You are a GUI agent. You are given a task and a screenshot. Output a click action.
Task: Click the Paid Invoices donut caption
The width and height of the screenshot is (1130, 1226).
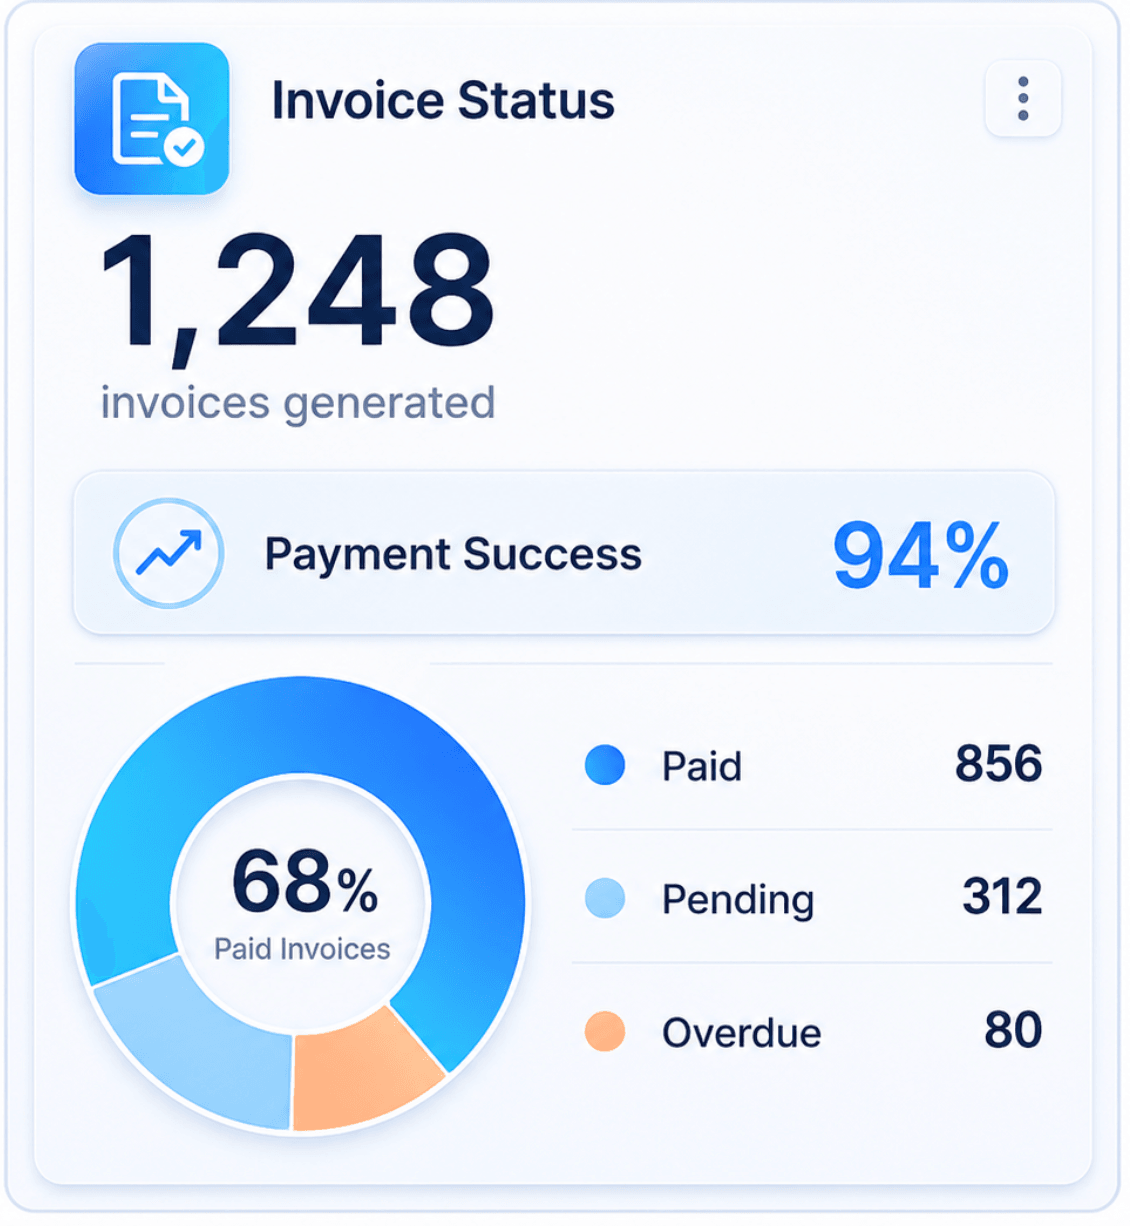[x=302, y=949]
